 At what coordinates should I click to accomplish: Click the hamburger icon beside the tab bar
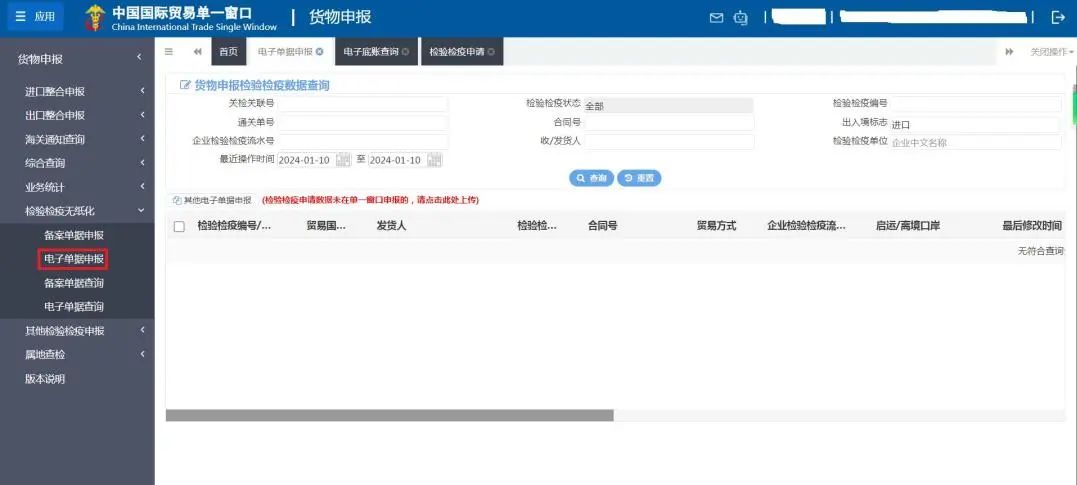click(x=169, y=51)
